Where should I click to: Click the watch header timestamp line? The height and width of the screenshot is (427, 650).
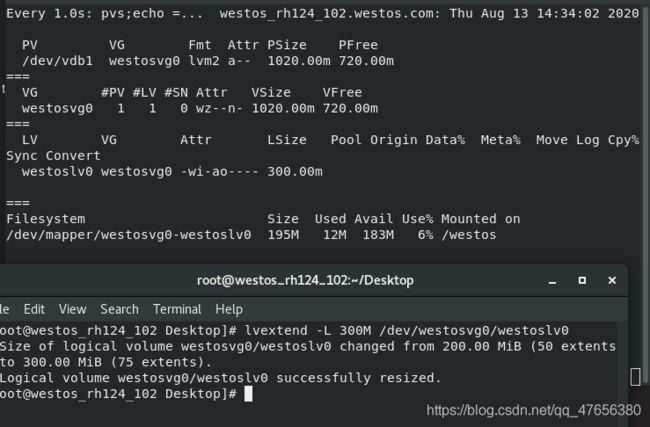click(323, 14)
